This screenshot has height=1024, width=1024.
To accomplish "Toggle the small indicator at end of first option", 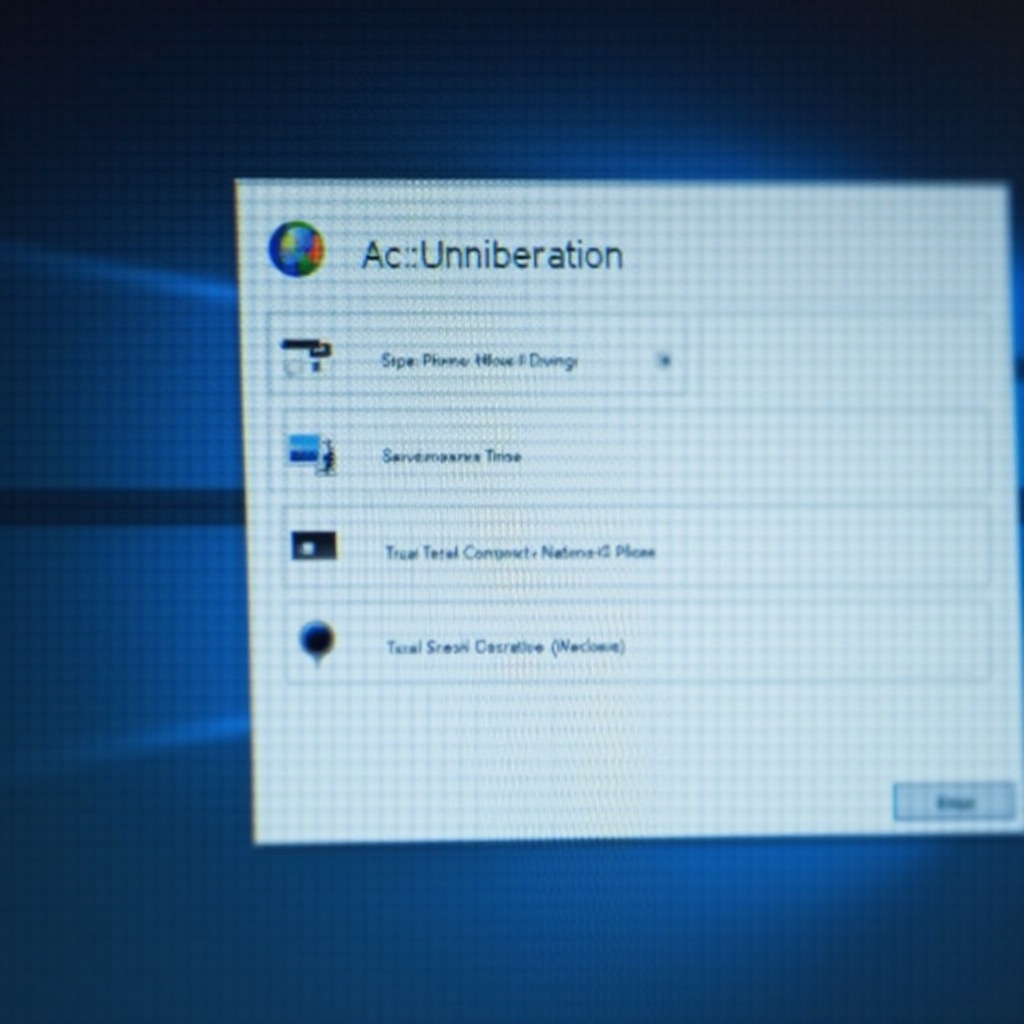I will pos(664,361).
